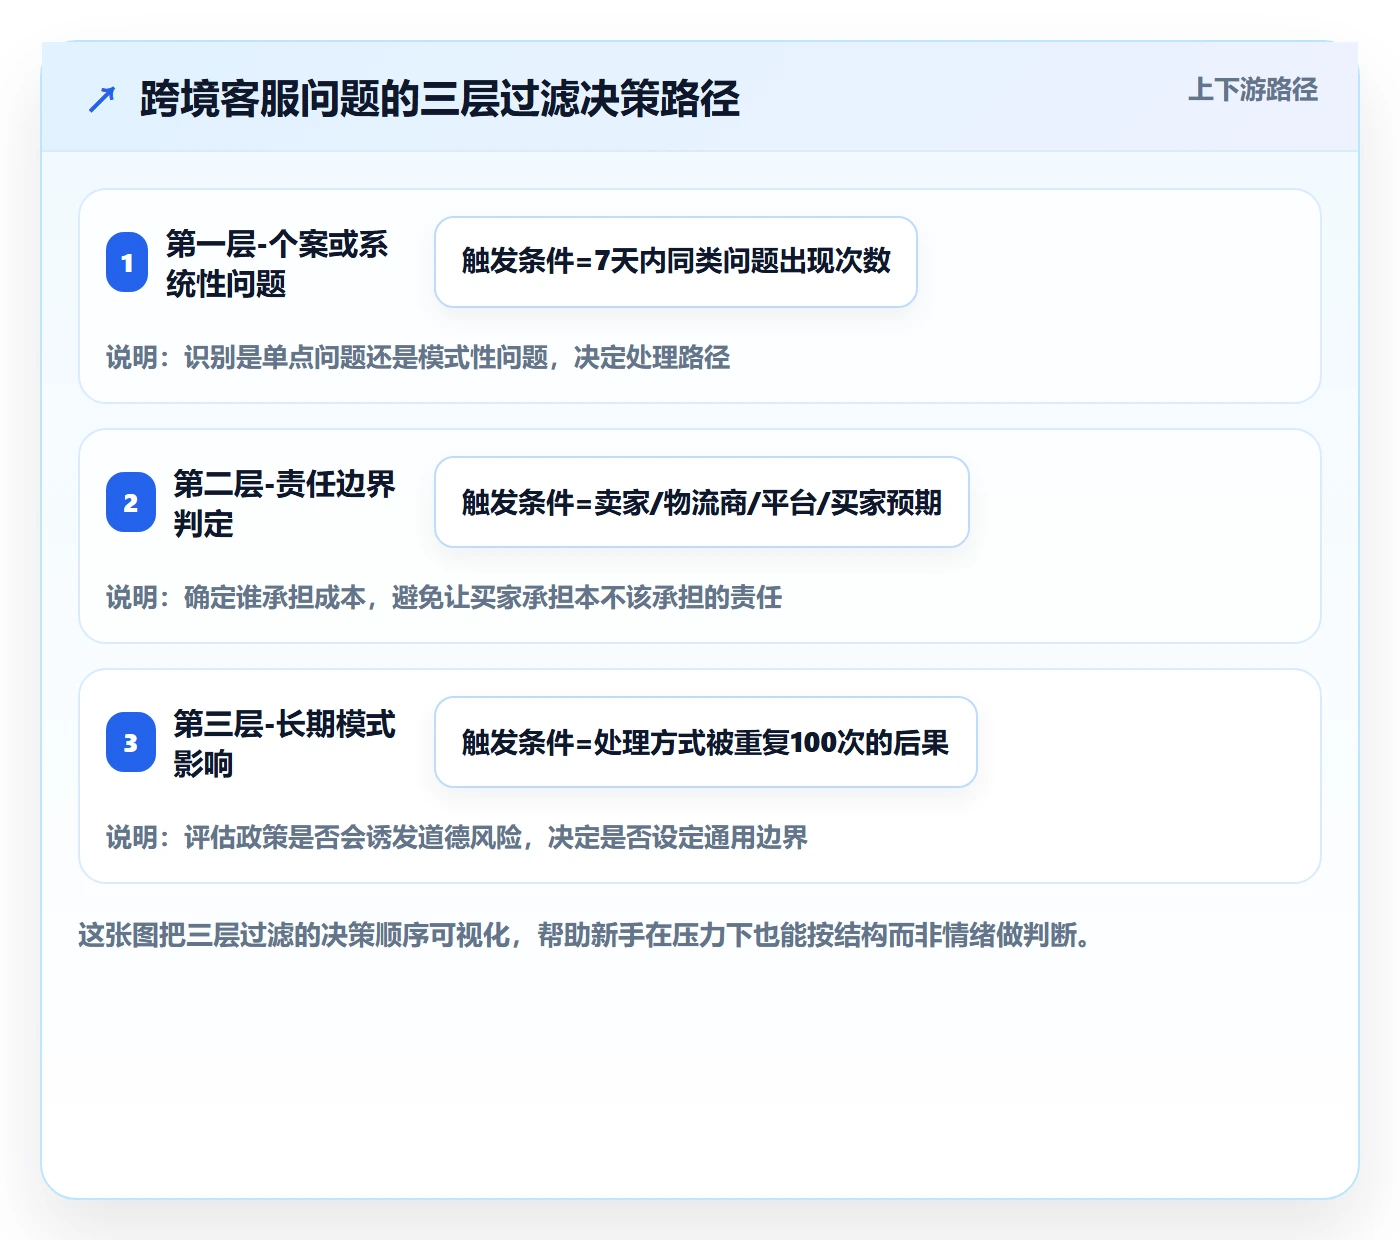Click the heading 第二层-责任边界判定
The height and width of the screenshot is (1240, 1400).
coord(284,503)
